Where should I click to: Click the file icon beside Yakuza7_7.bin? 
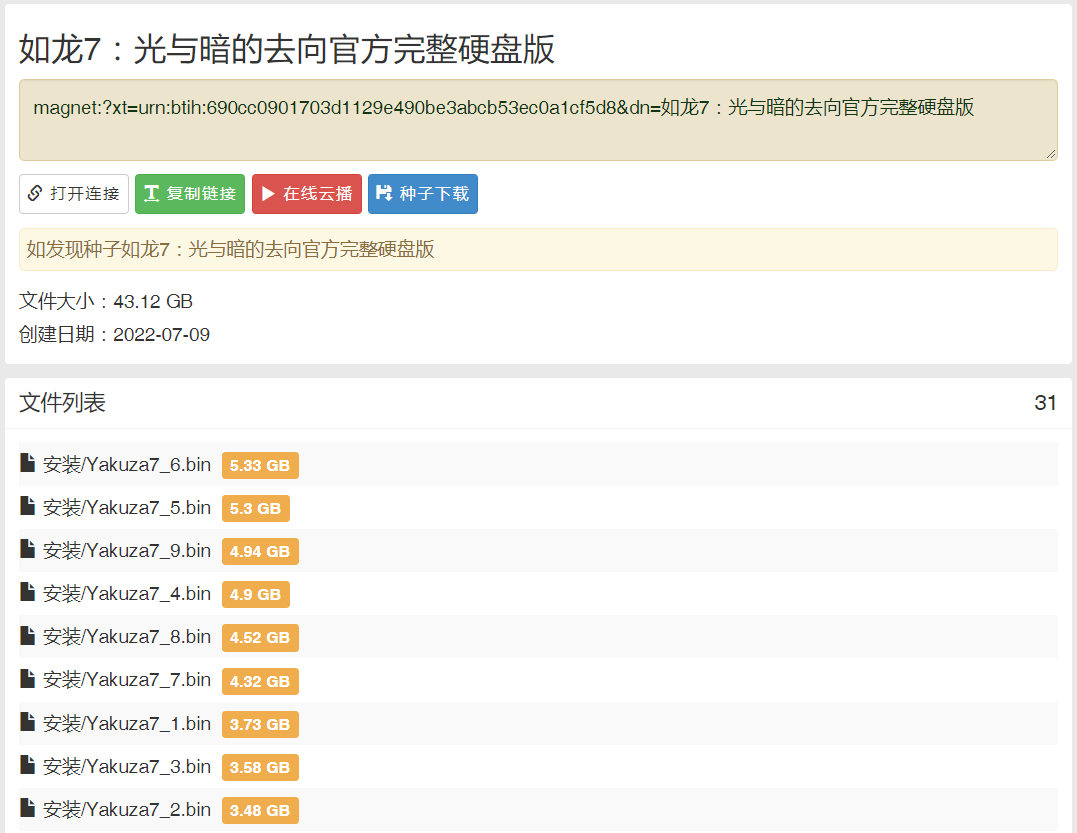point(27,678)
